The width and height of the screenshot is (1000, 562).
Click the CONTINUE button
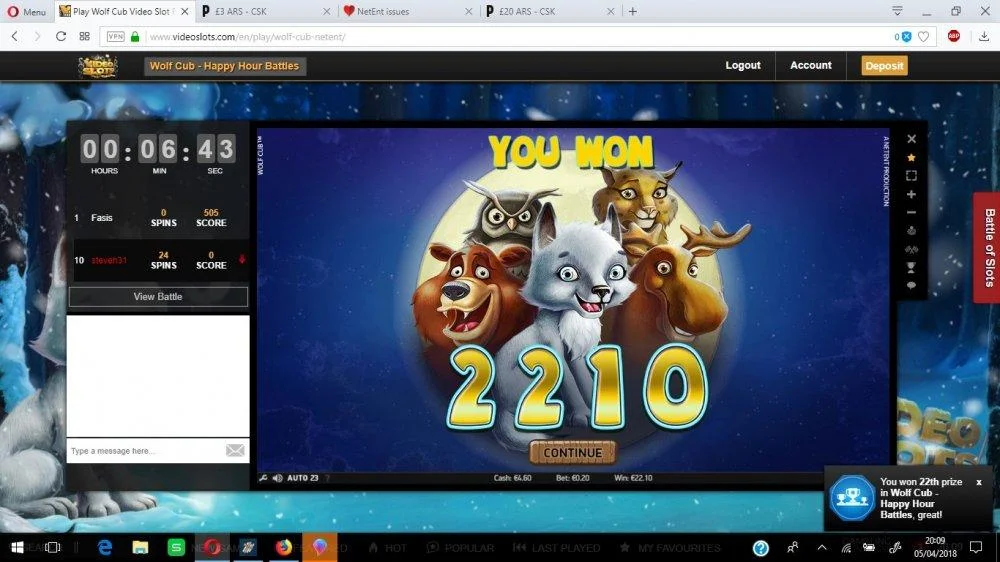[573, 453]
